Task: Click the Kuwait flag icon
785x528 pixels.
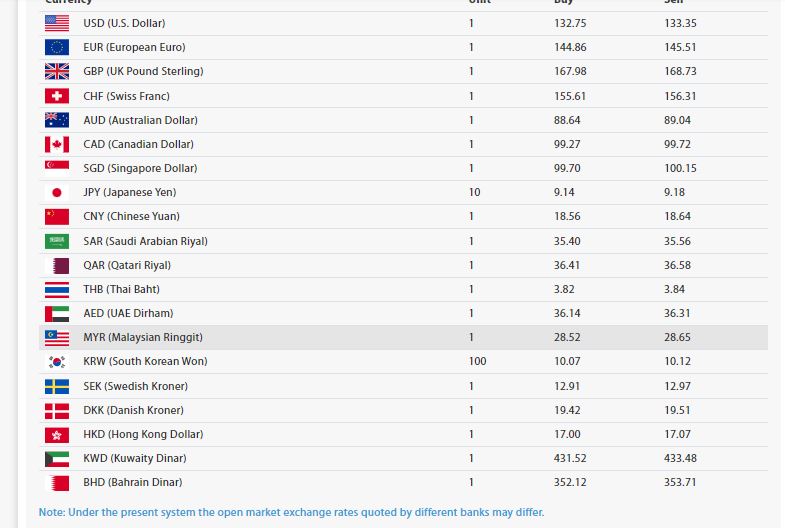Action: click(57, 458)
